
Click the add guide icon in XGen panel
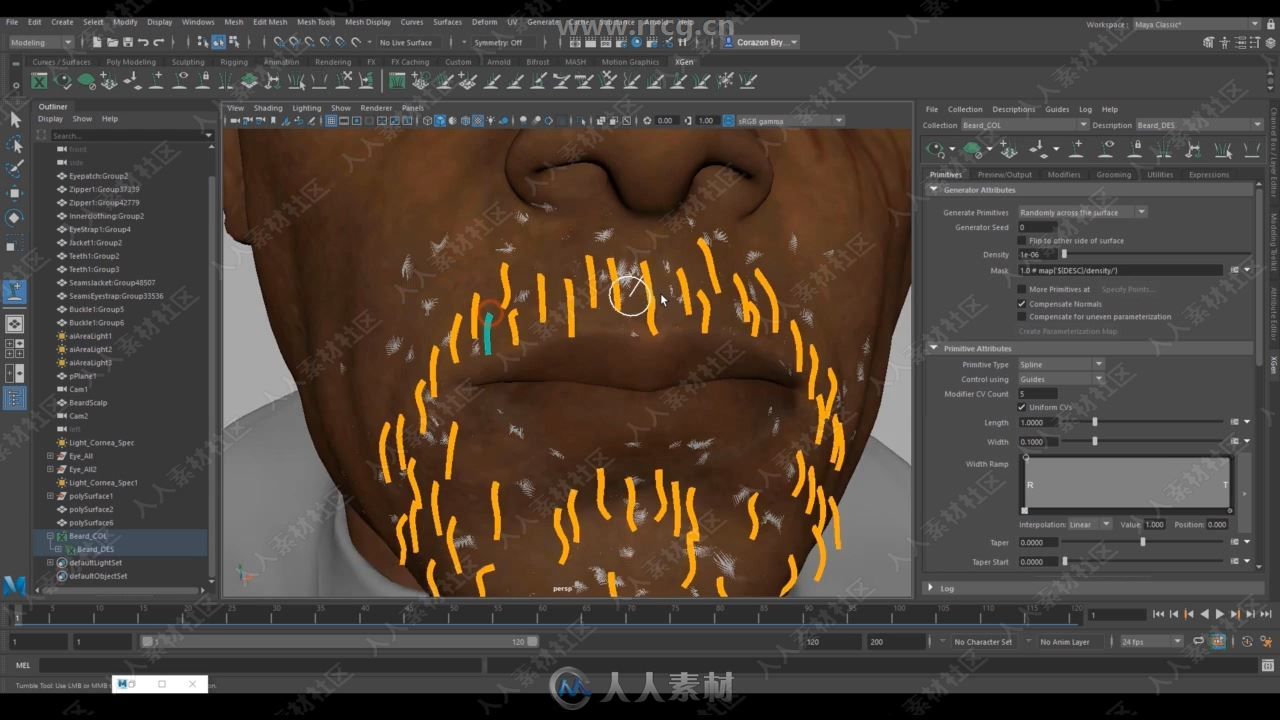[x=1076, y=149]
